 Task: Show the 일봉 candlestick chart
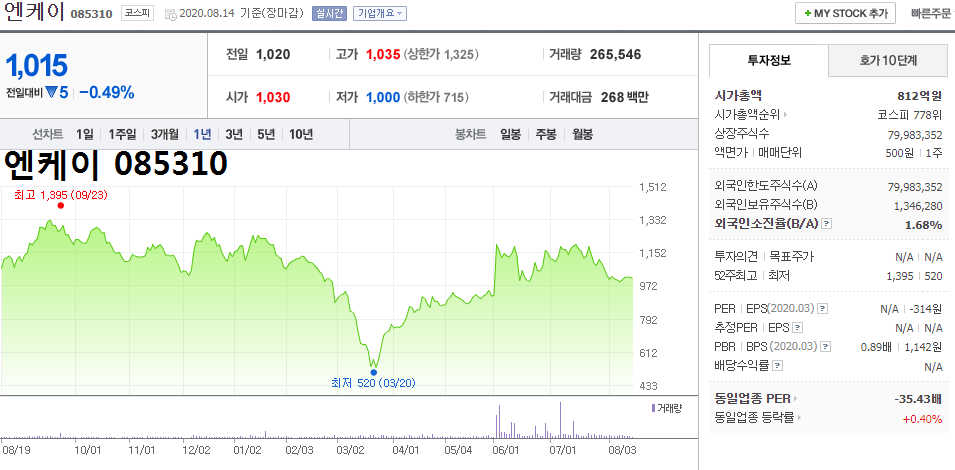coord(510,135)
